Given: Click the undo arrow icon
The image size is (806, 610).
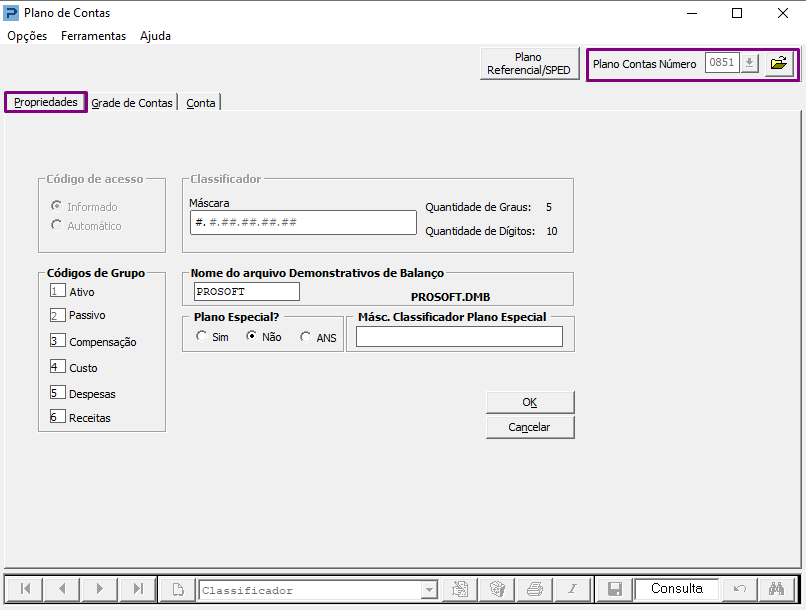Looking at the screenshot, I should (739, 589).
